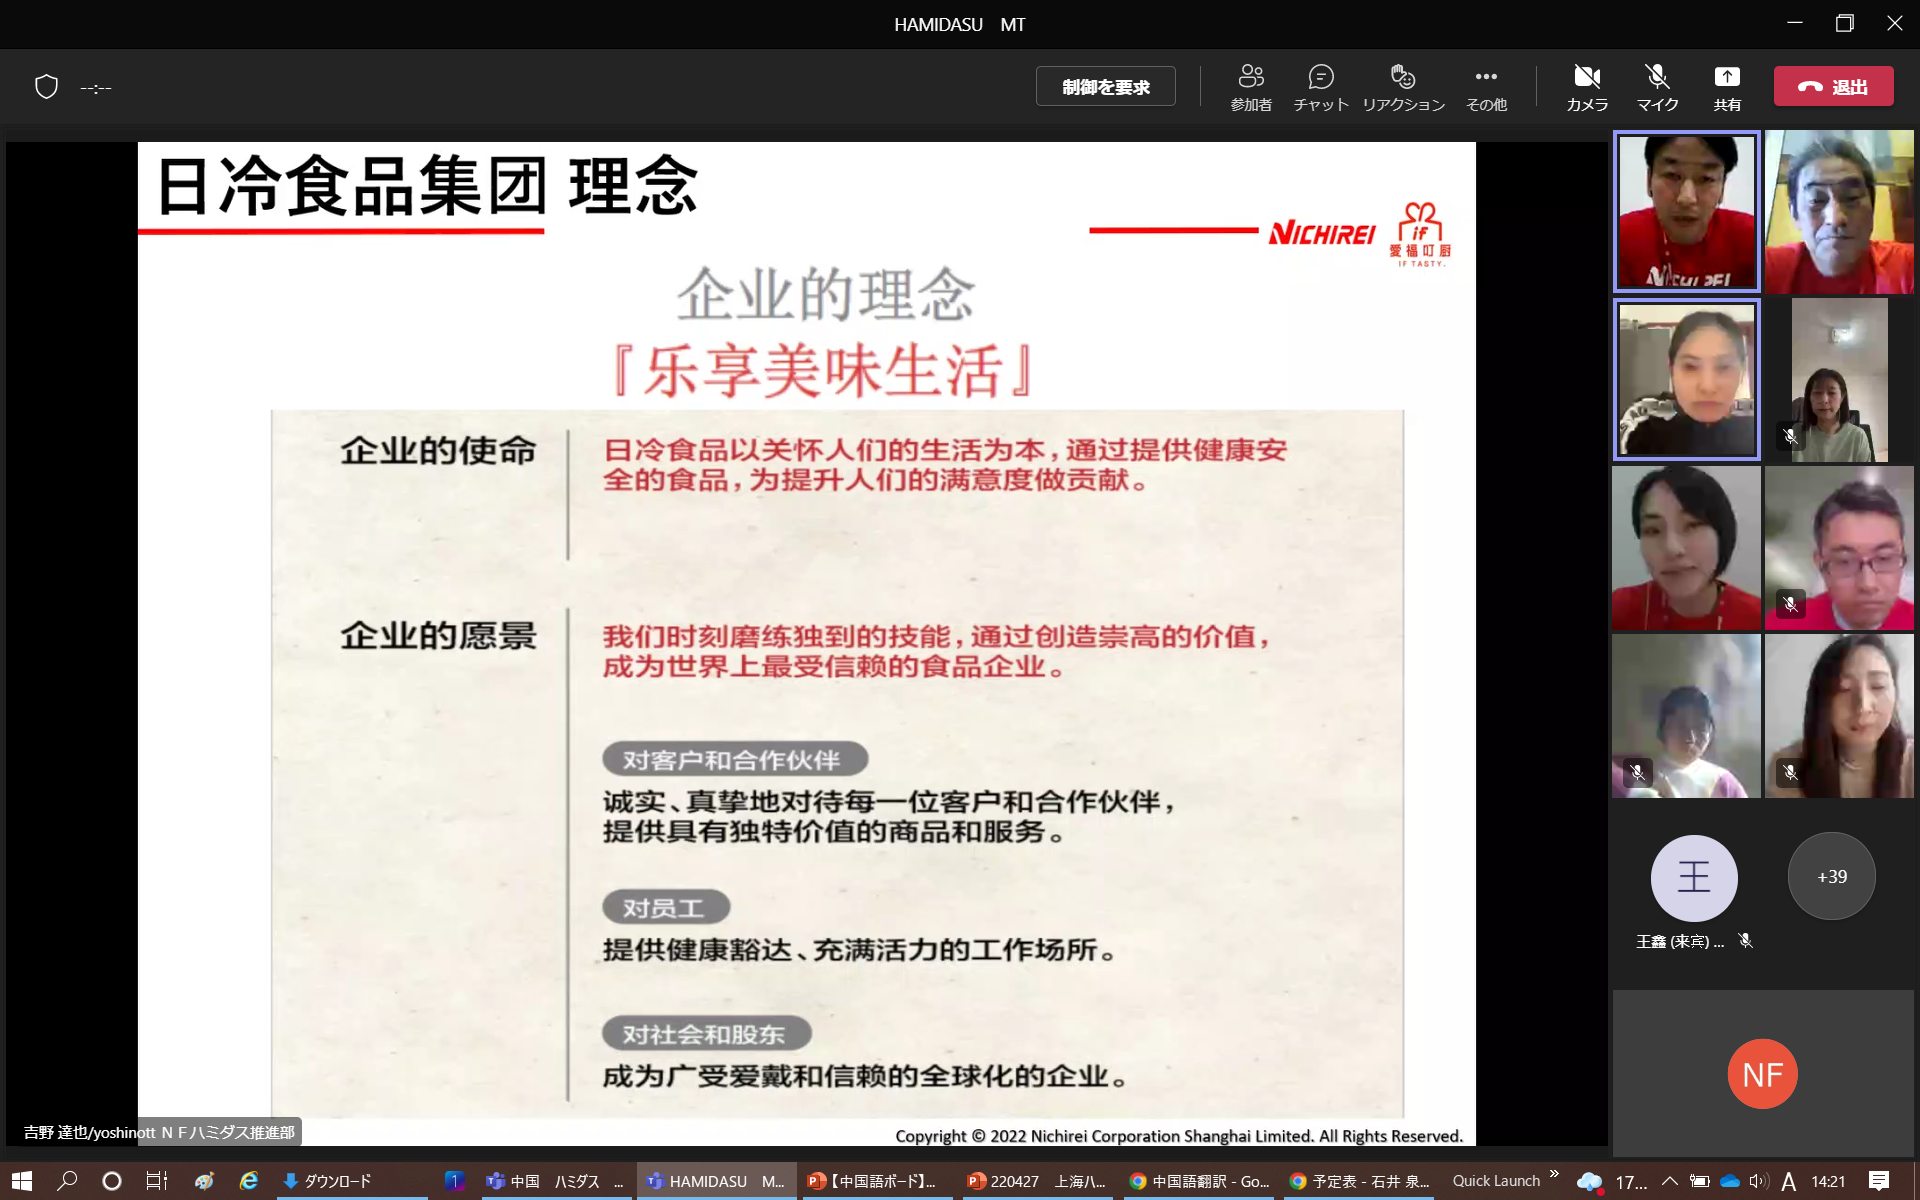Click the 制御を要求 request control button
This screenshot has height=1200, width=1920.
tap(1105, 87)
